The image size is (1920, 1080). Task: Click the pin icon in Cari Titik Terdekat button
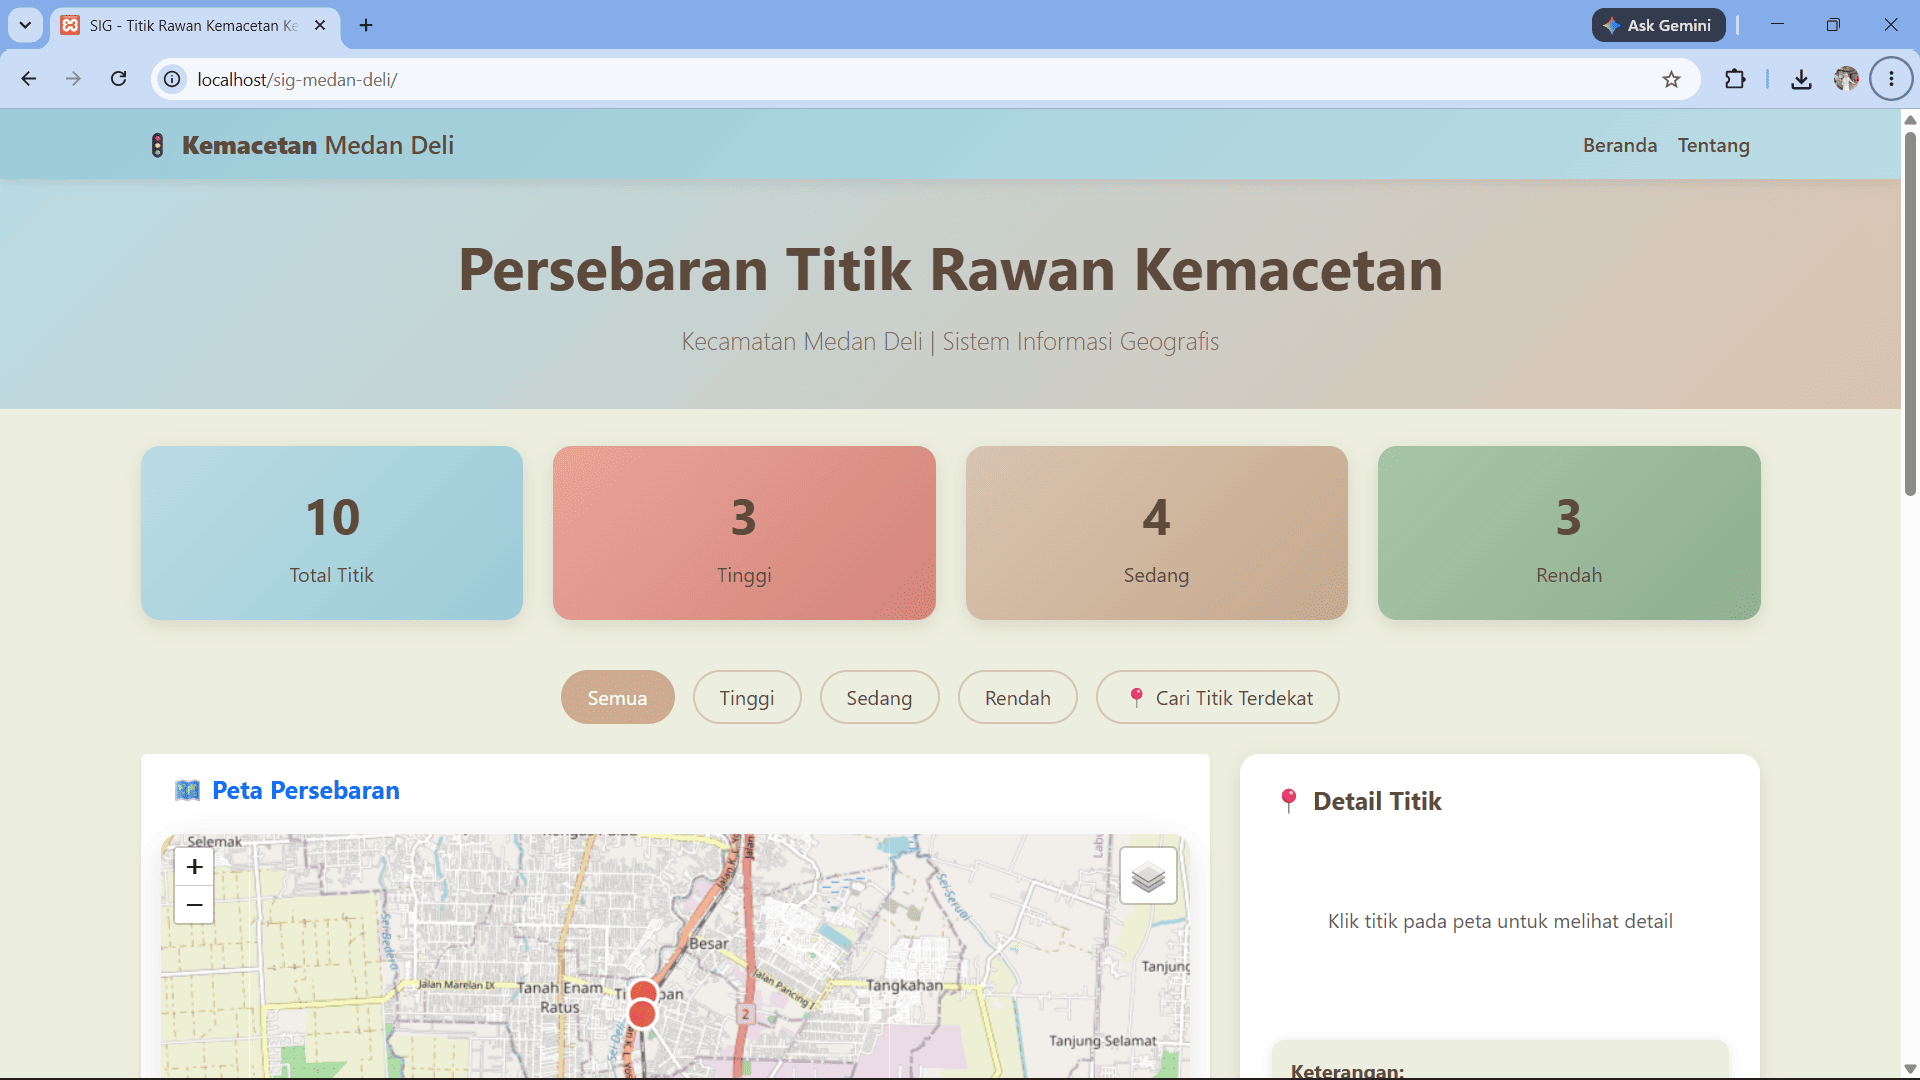(1136, 698)
